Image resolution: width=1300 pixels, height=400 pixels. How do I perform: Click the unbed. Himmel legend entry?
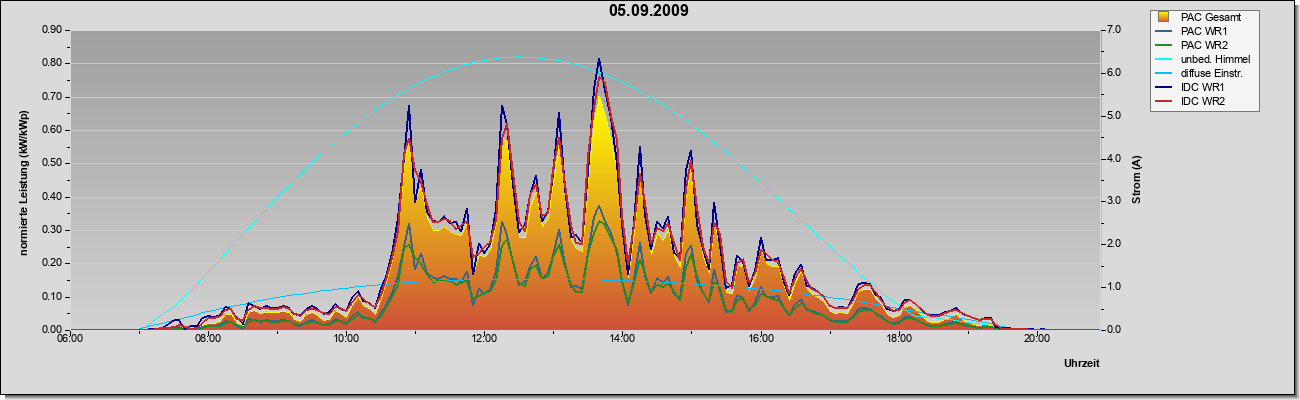tap(1203, 59)
